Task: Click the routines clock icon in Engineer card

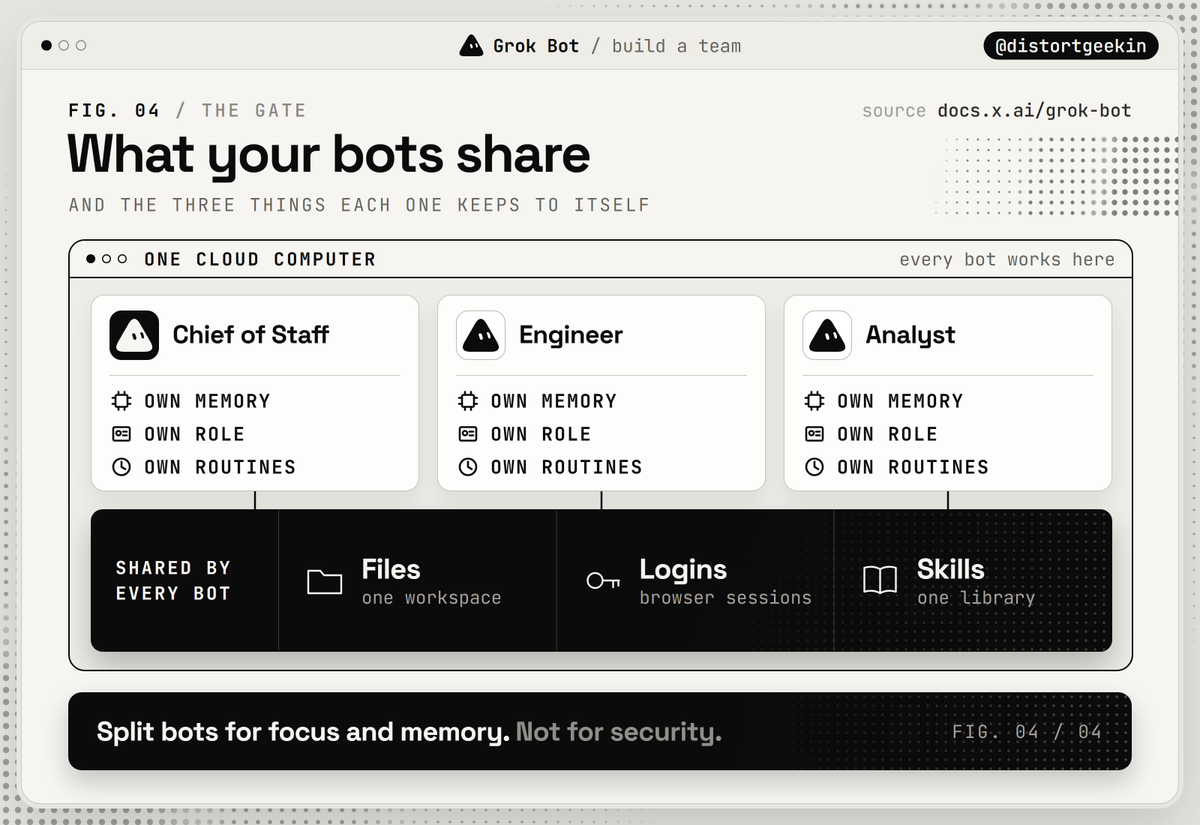Action: (468, 467)
